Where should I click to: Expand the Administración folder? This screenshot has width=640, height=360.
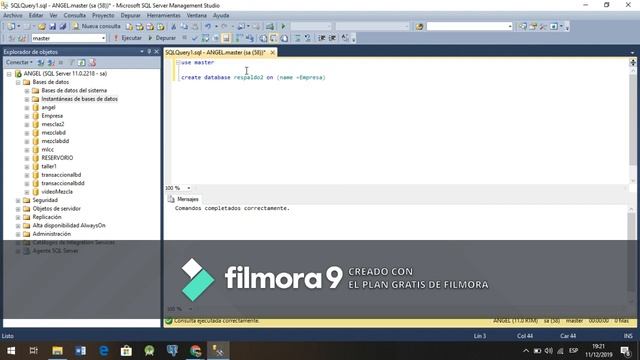point(18,234)
